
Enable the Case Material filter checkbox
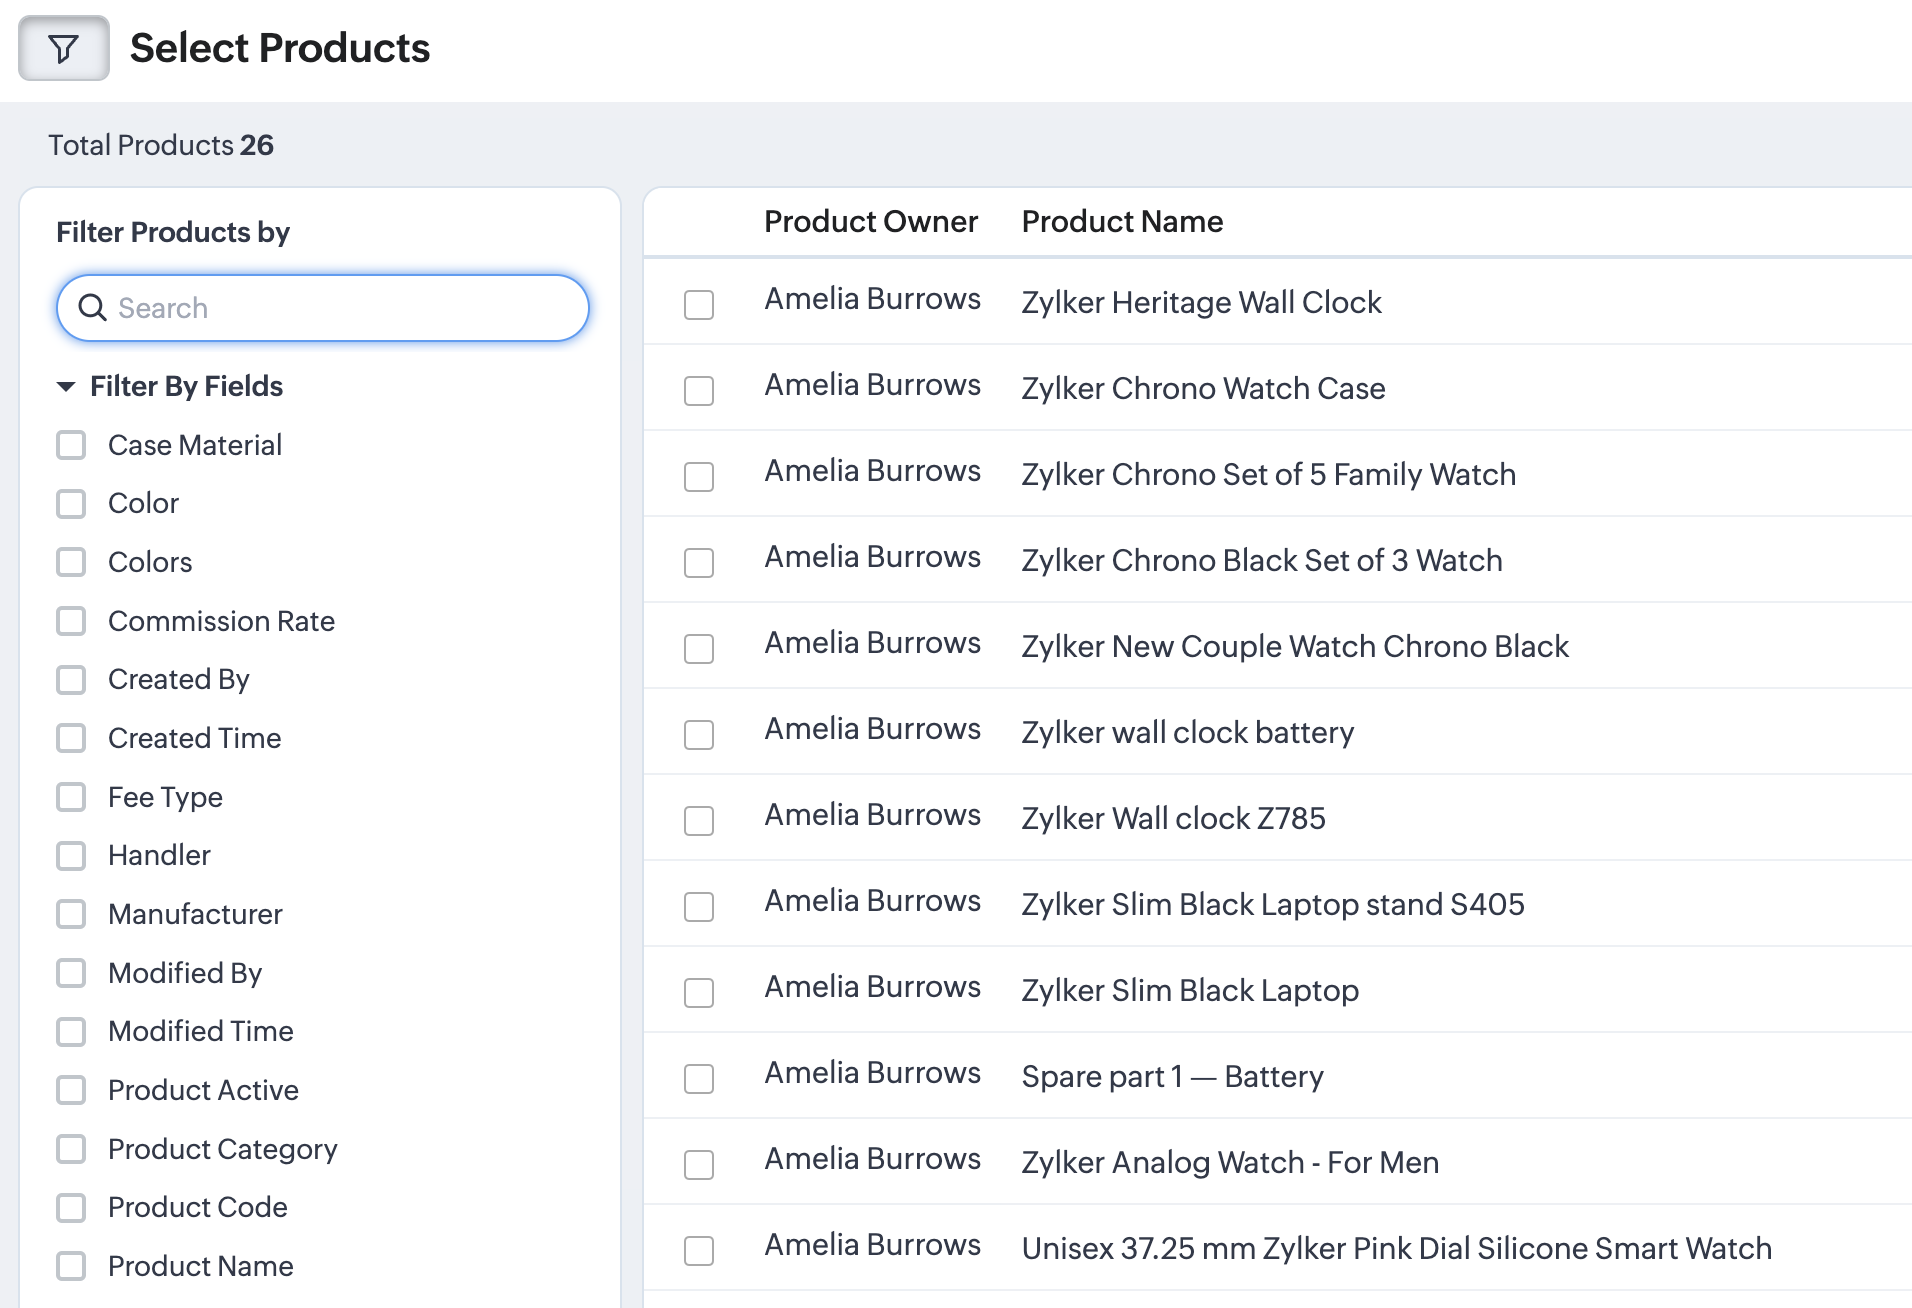(71, 445)
